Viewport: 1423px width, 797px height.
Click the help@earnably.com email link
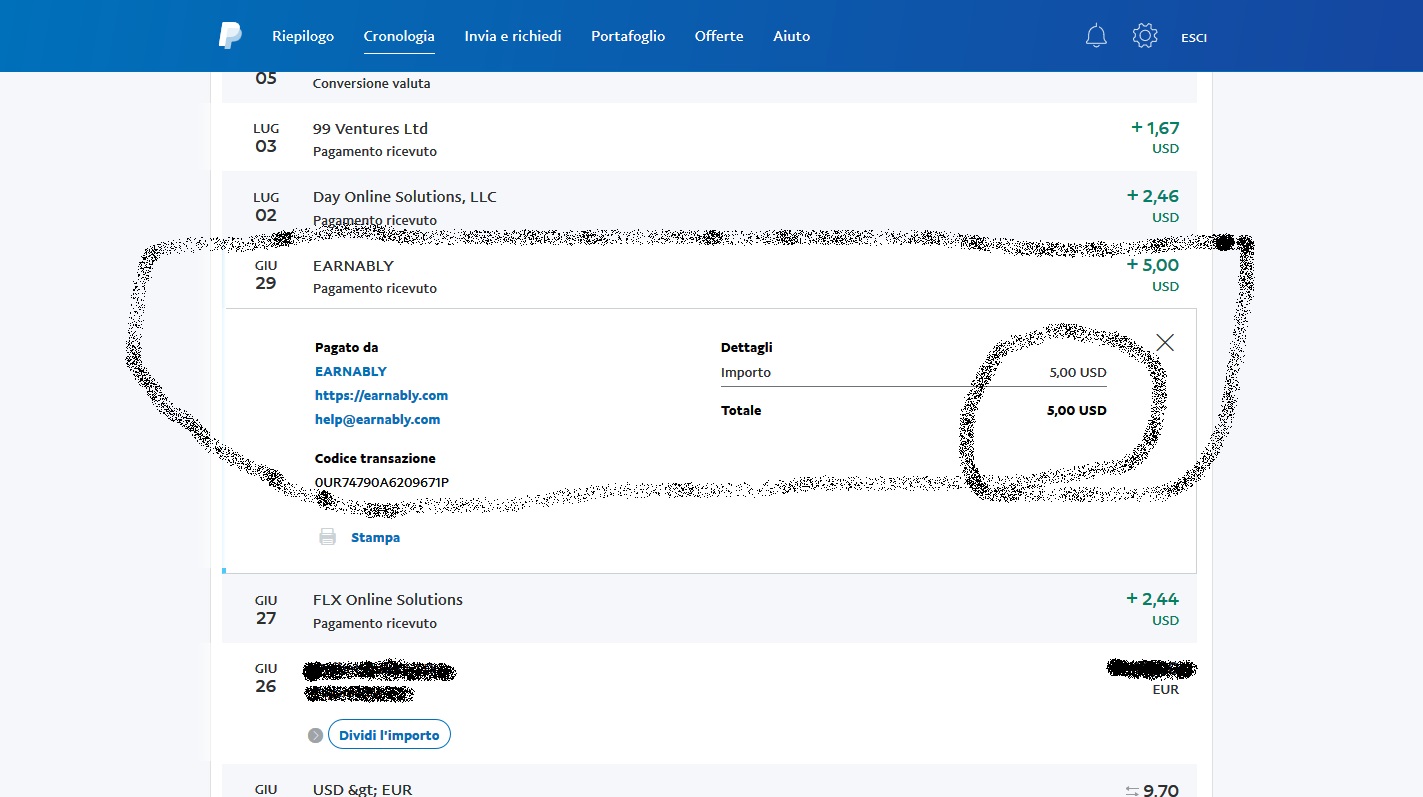377,419
